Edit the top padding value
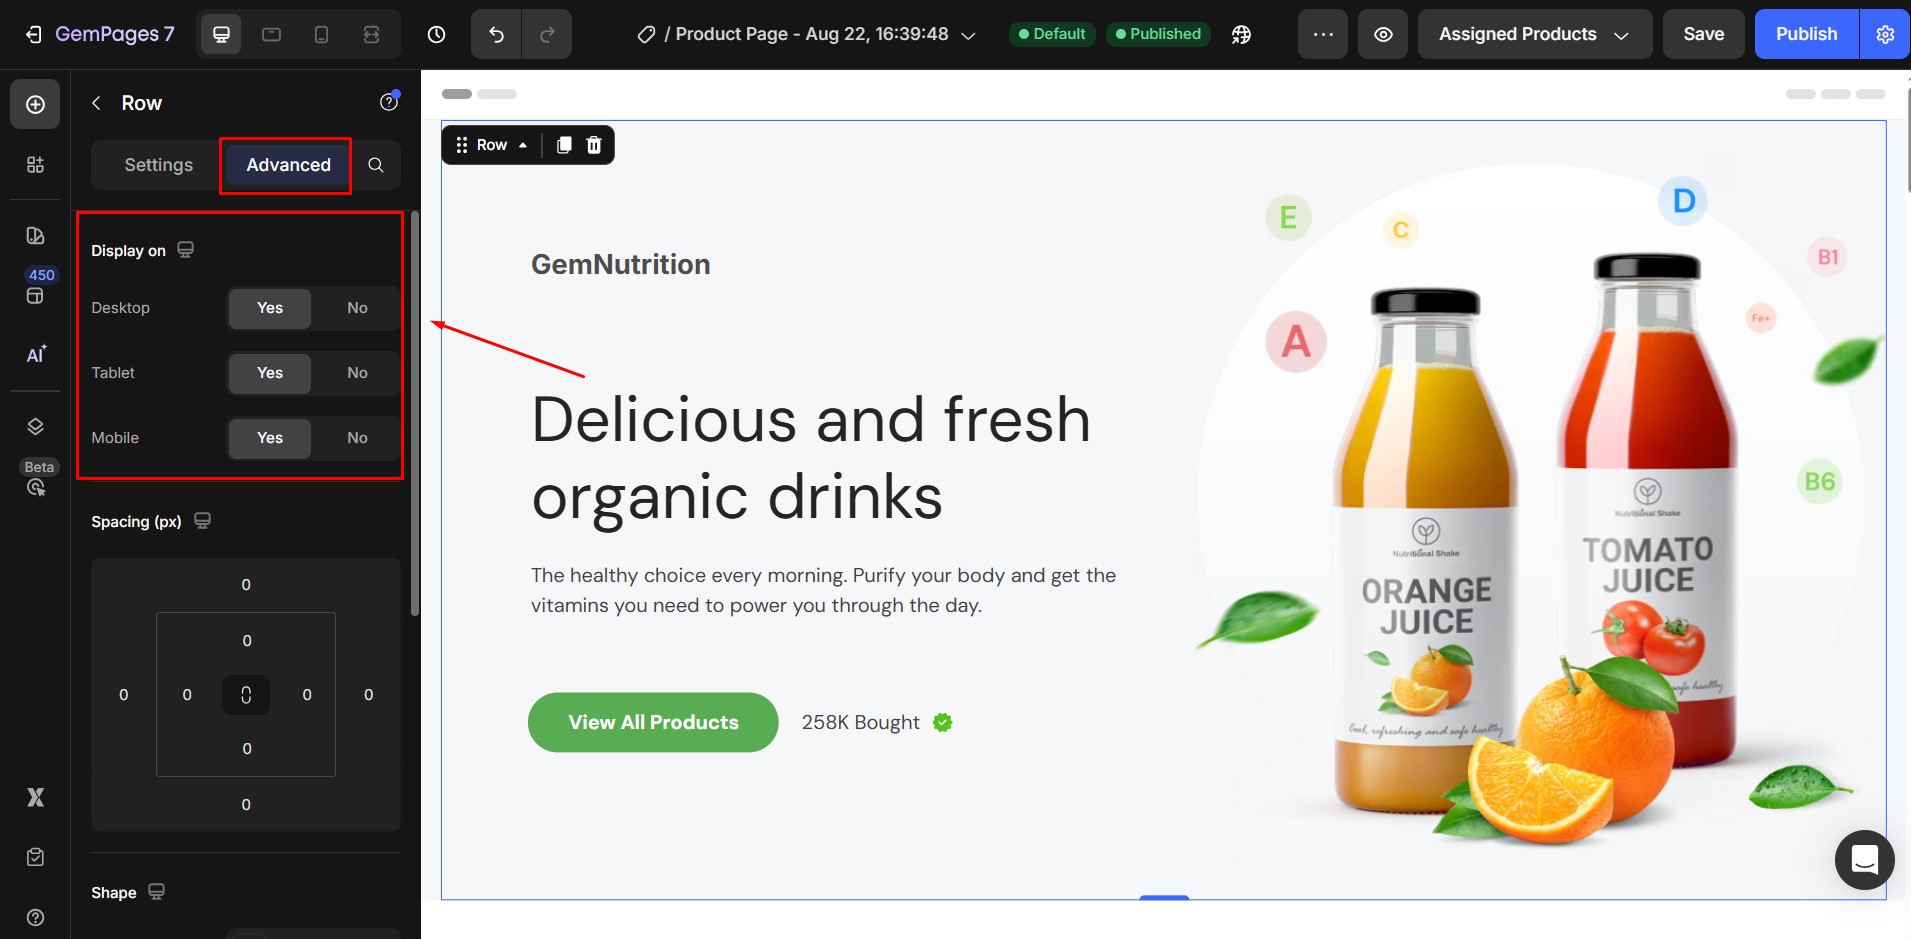This screenshot has height=939, width=1911. [x=247, y=641]
